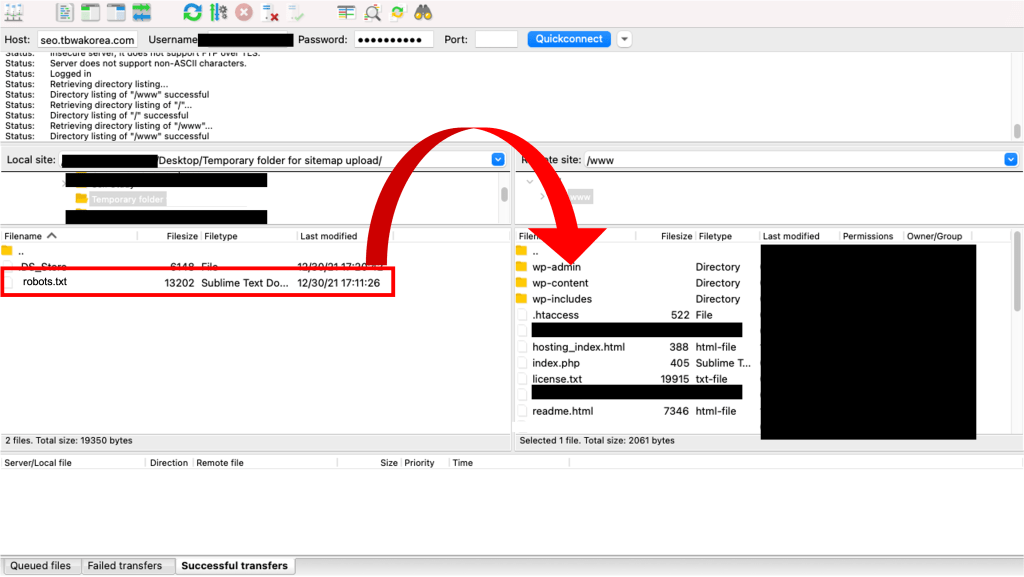This screenshot has width=1024, height=577.
Task: Click the Temporary folder's folder icon
Action: point(81,198)
